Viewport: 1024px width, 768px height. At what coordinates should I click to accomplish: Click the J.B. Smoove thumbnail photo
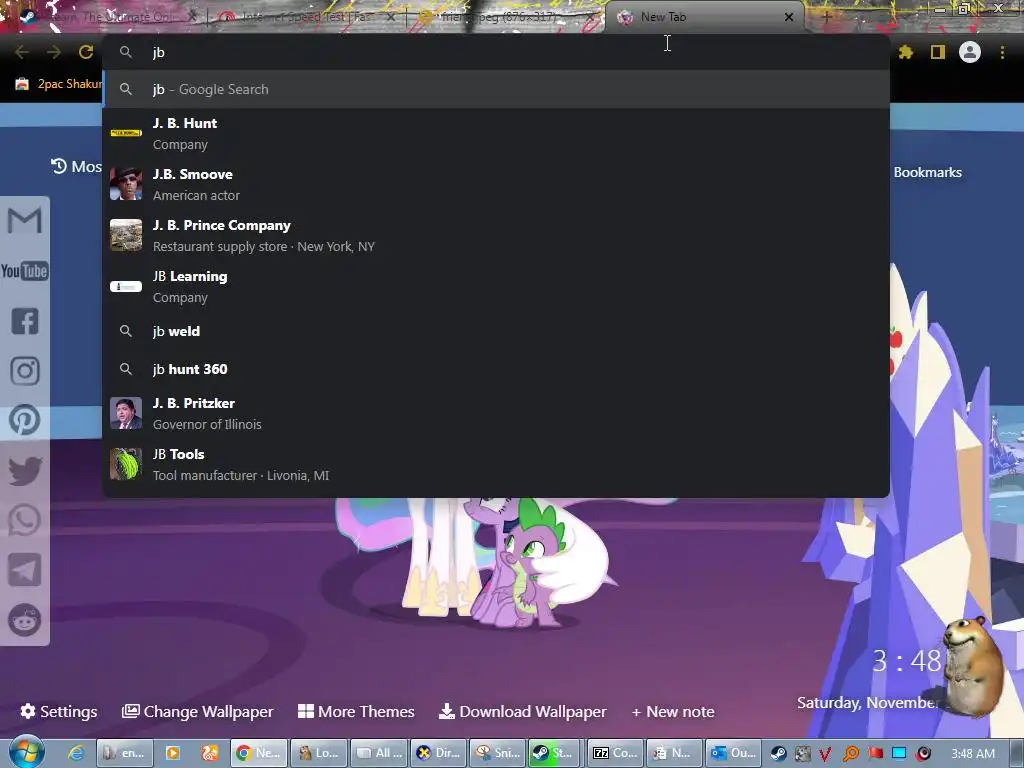coord(126,184)
